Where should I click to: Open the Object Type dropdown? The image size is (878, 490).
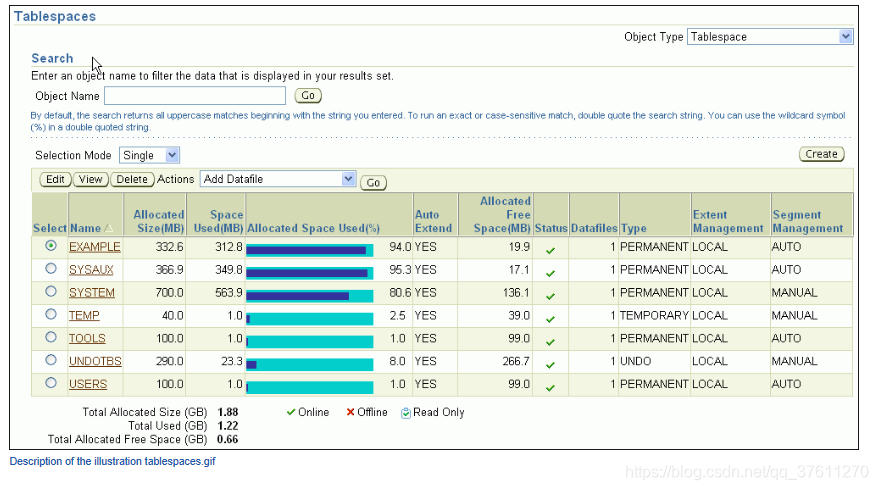pyautogui.click(x=769, y=37)
